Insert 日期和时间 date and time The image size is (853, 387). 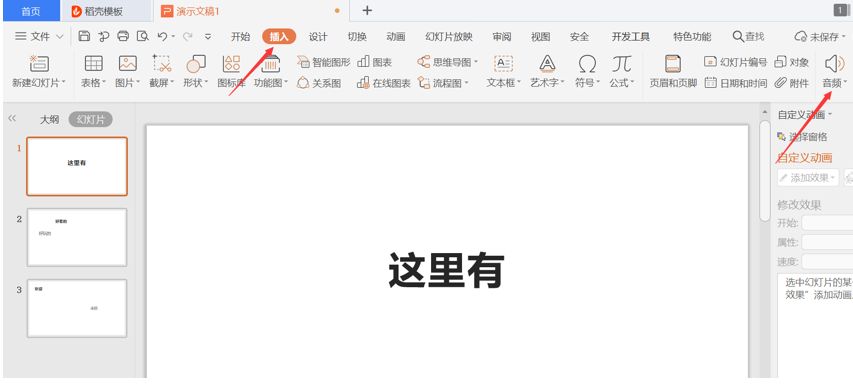click(735, 83)
